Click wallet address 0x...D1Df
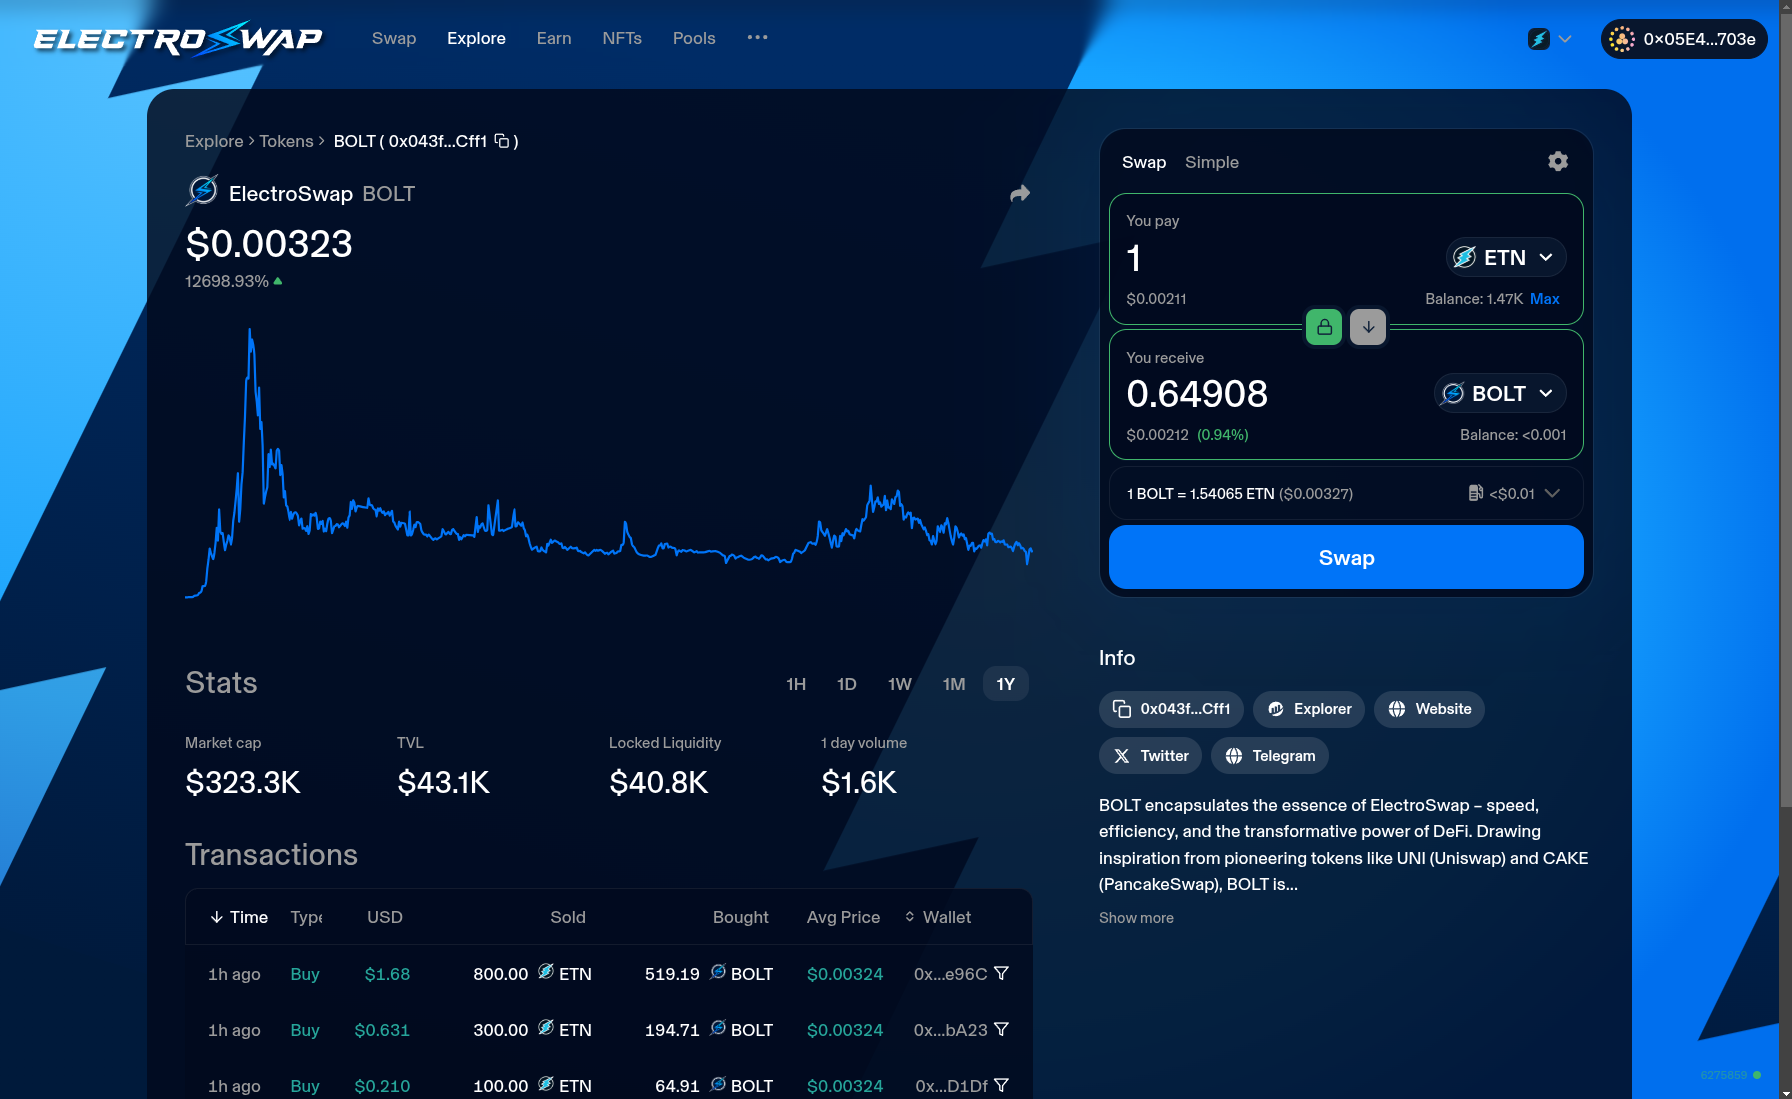This screenshot has height=1099, width=1792. [x=951, y=1086]
